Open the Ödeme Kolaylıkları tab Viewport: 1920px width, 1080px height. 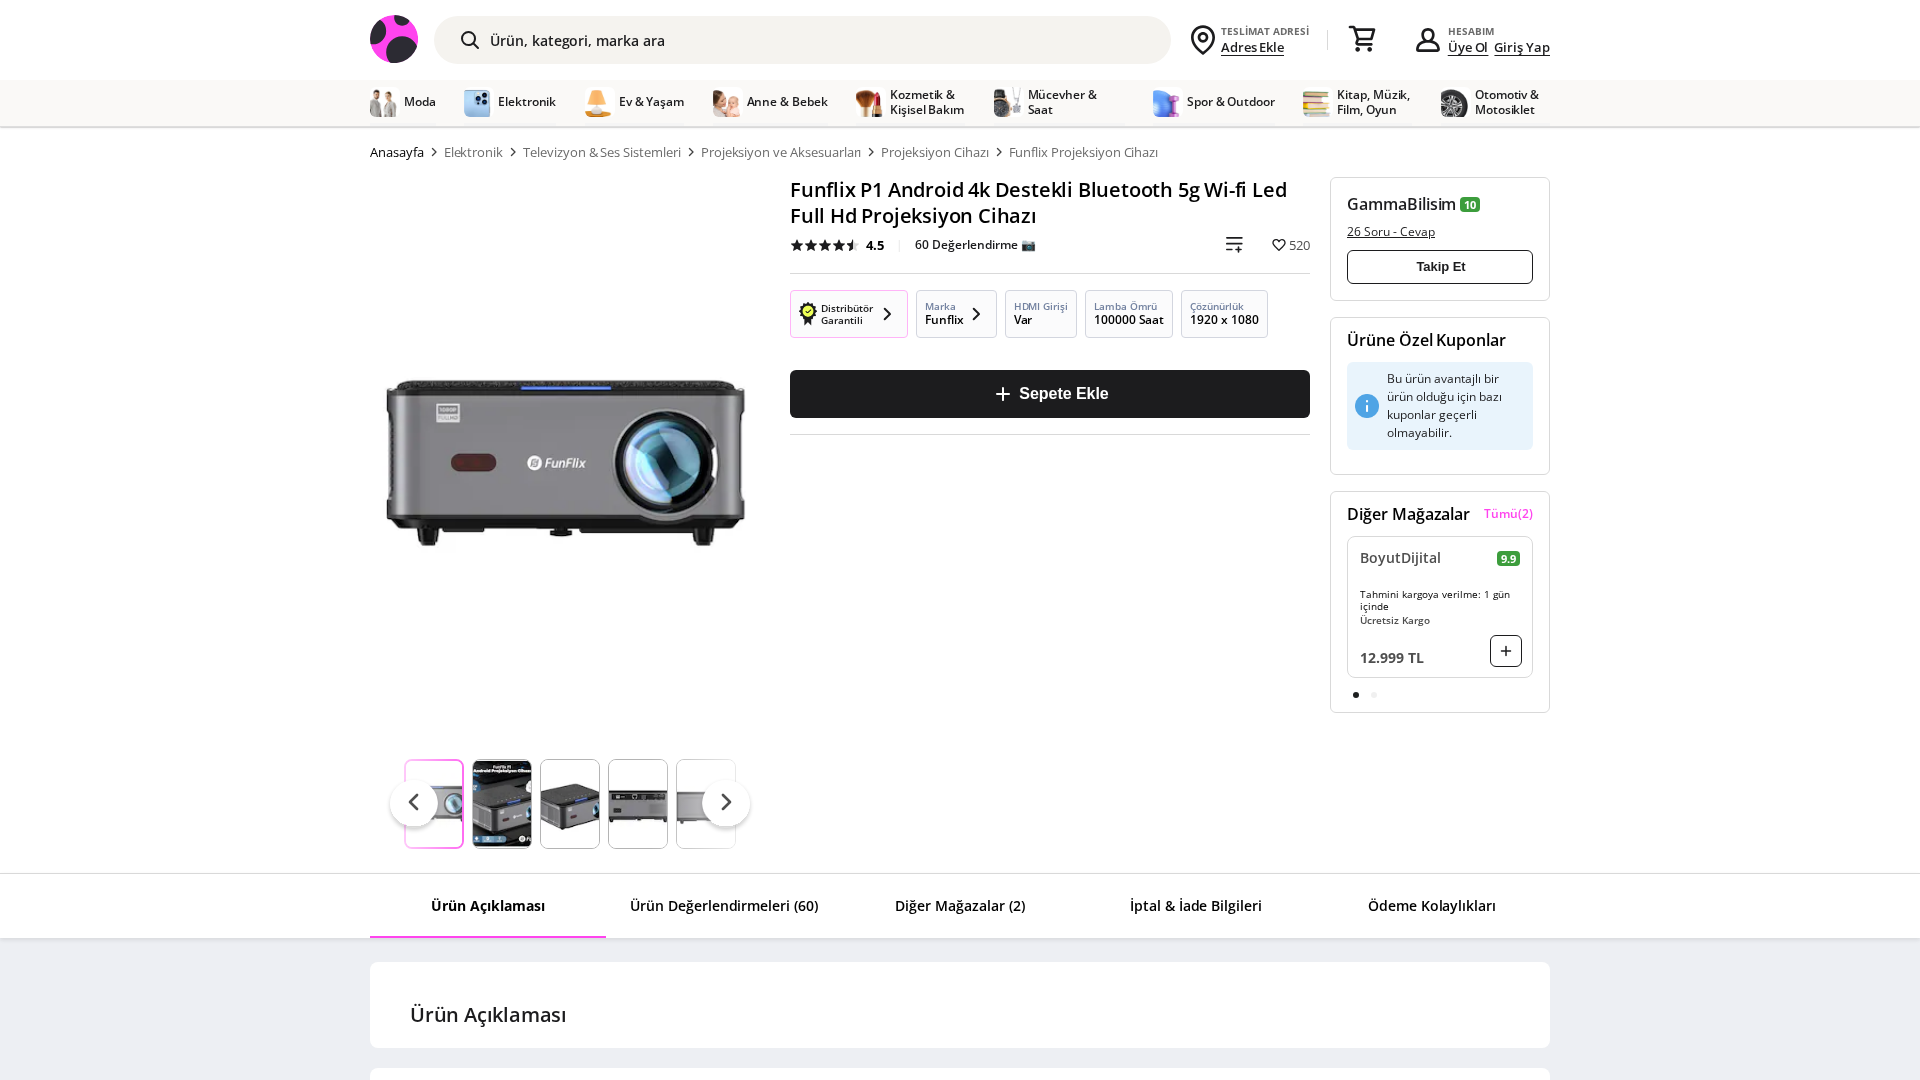[1431, 906]
